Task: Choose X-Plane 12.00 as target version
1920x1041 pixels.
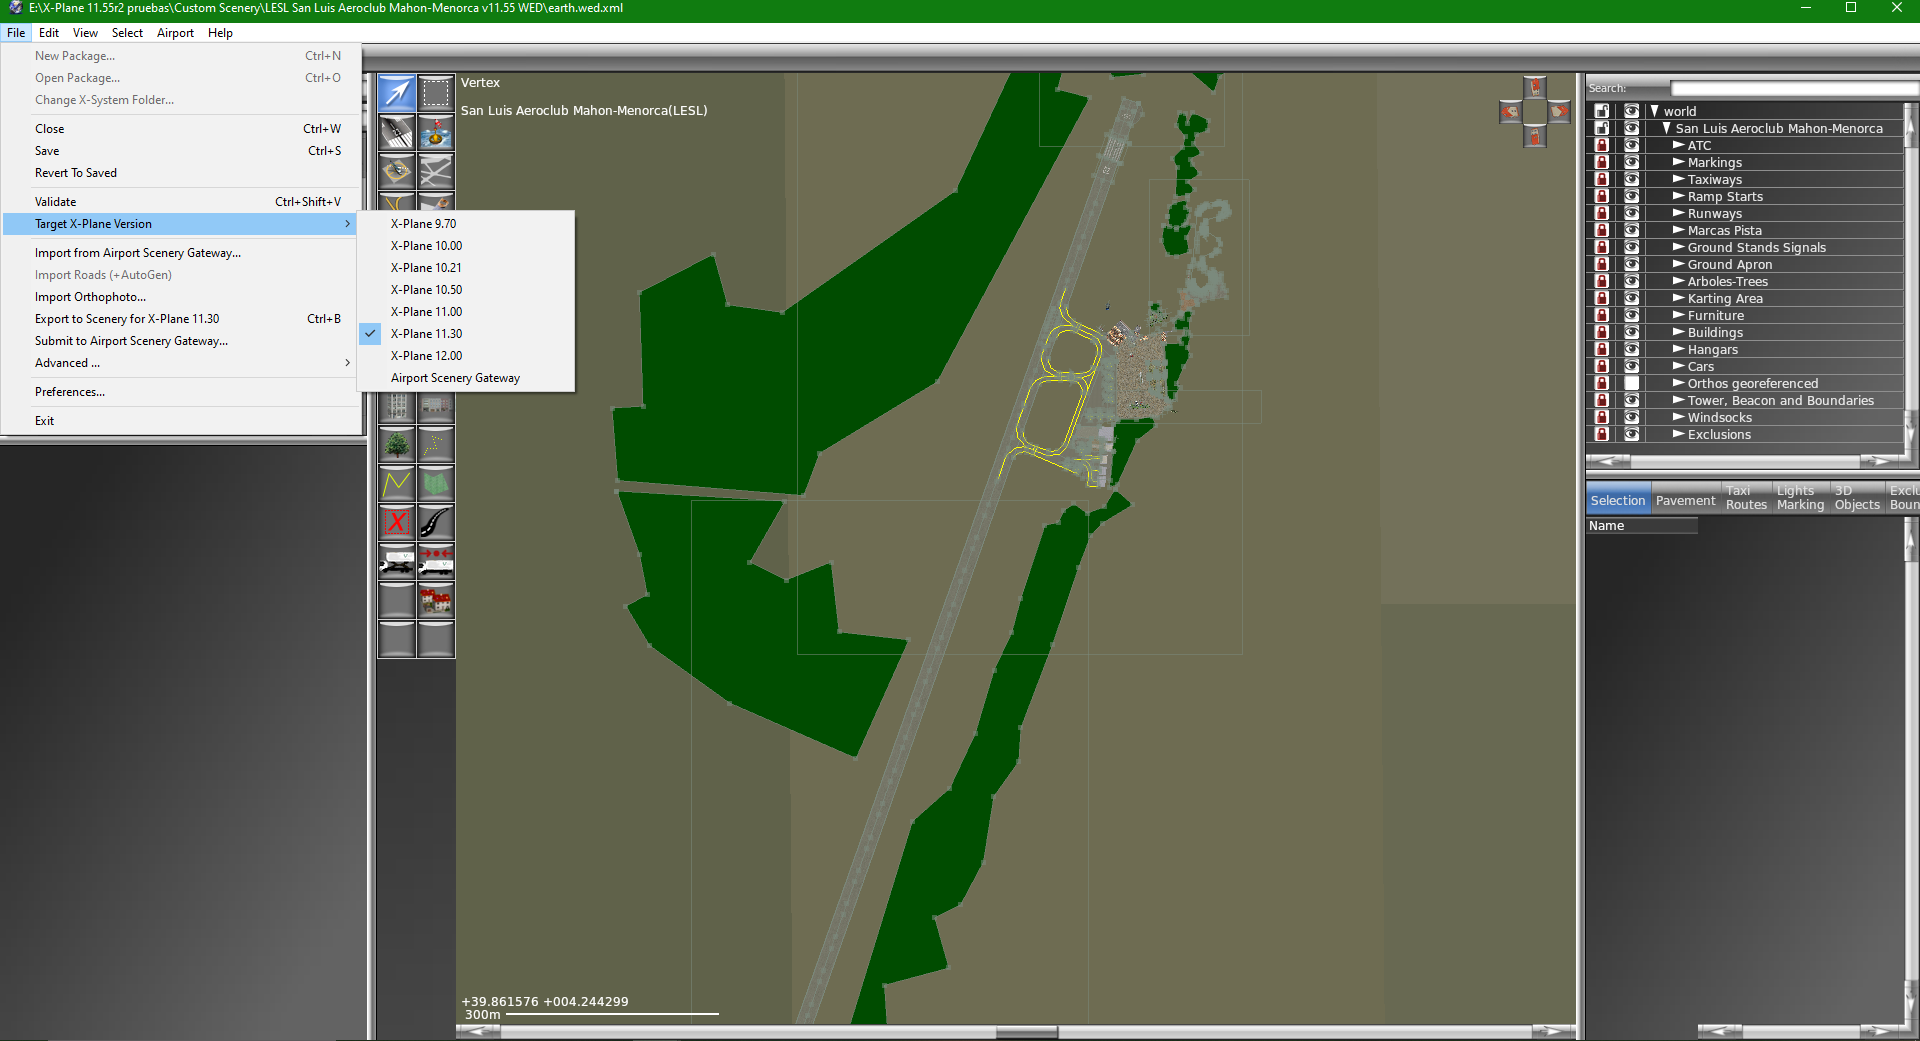Action: [x=466, y=356]
